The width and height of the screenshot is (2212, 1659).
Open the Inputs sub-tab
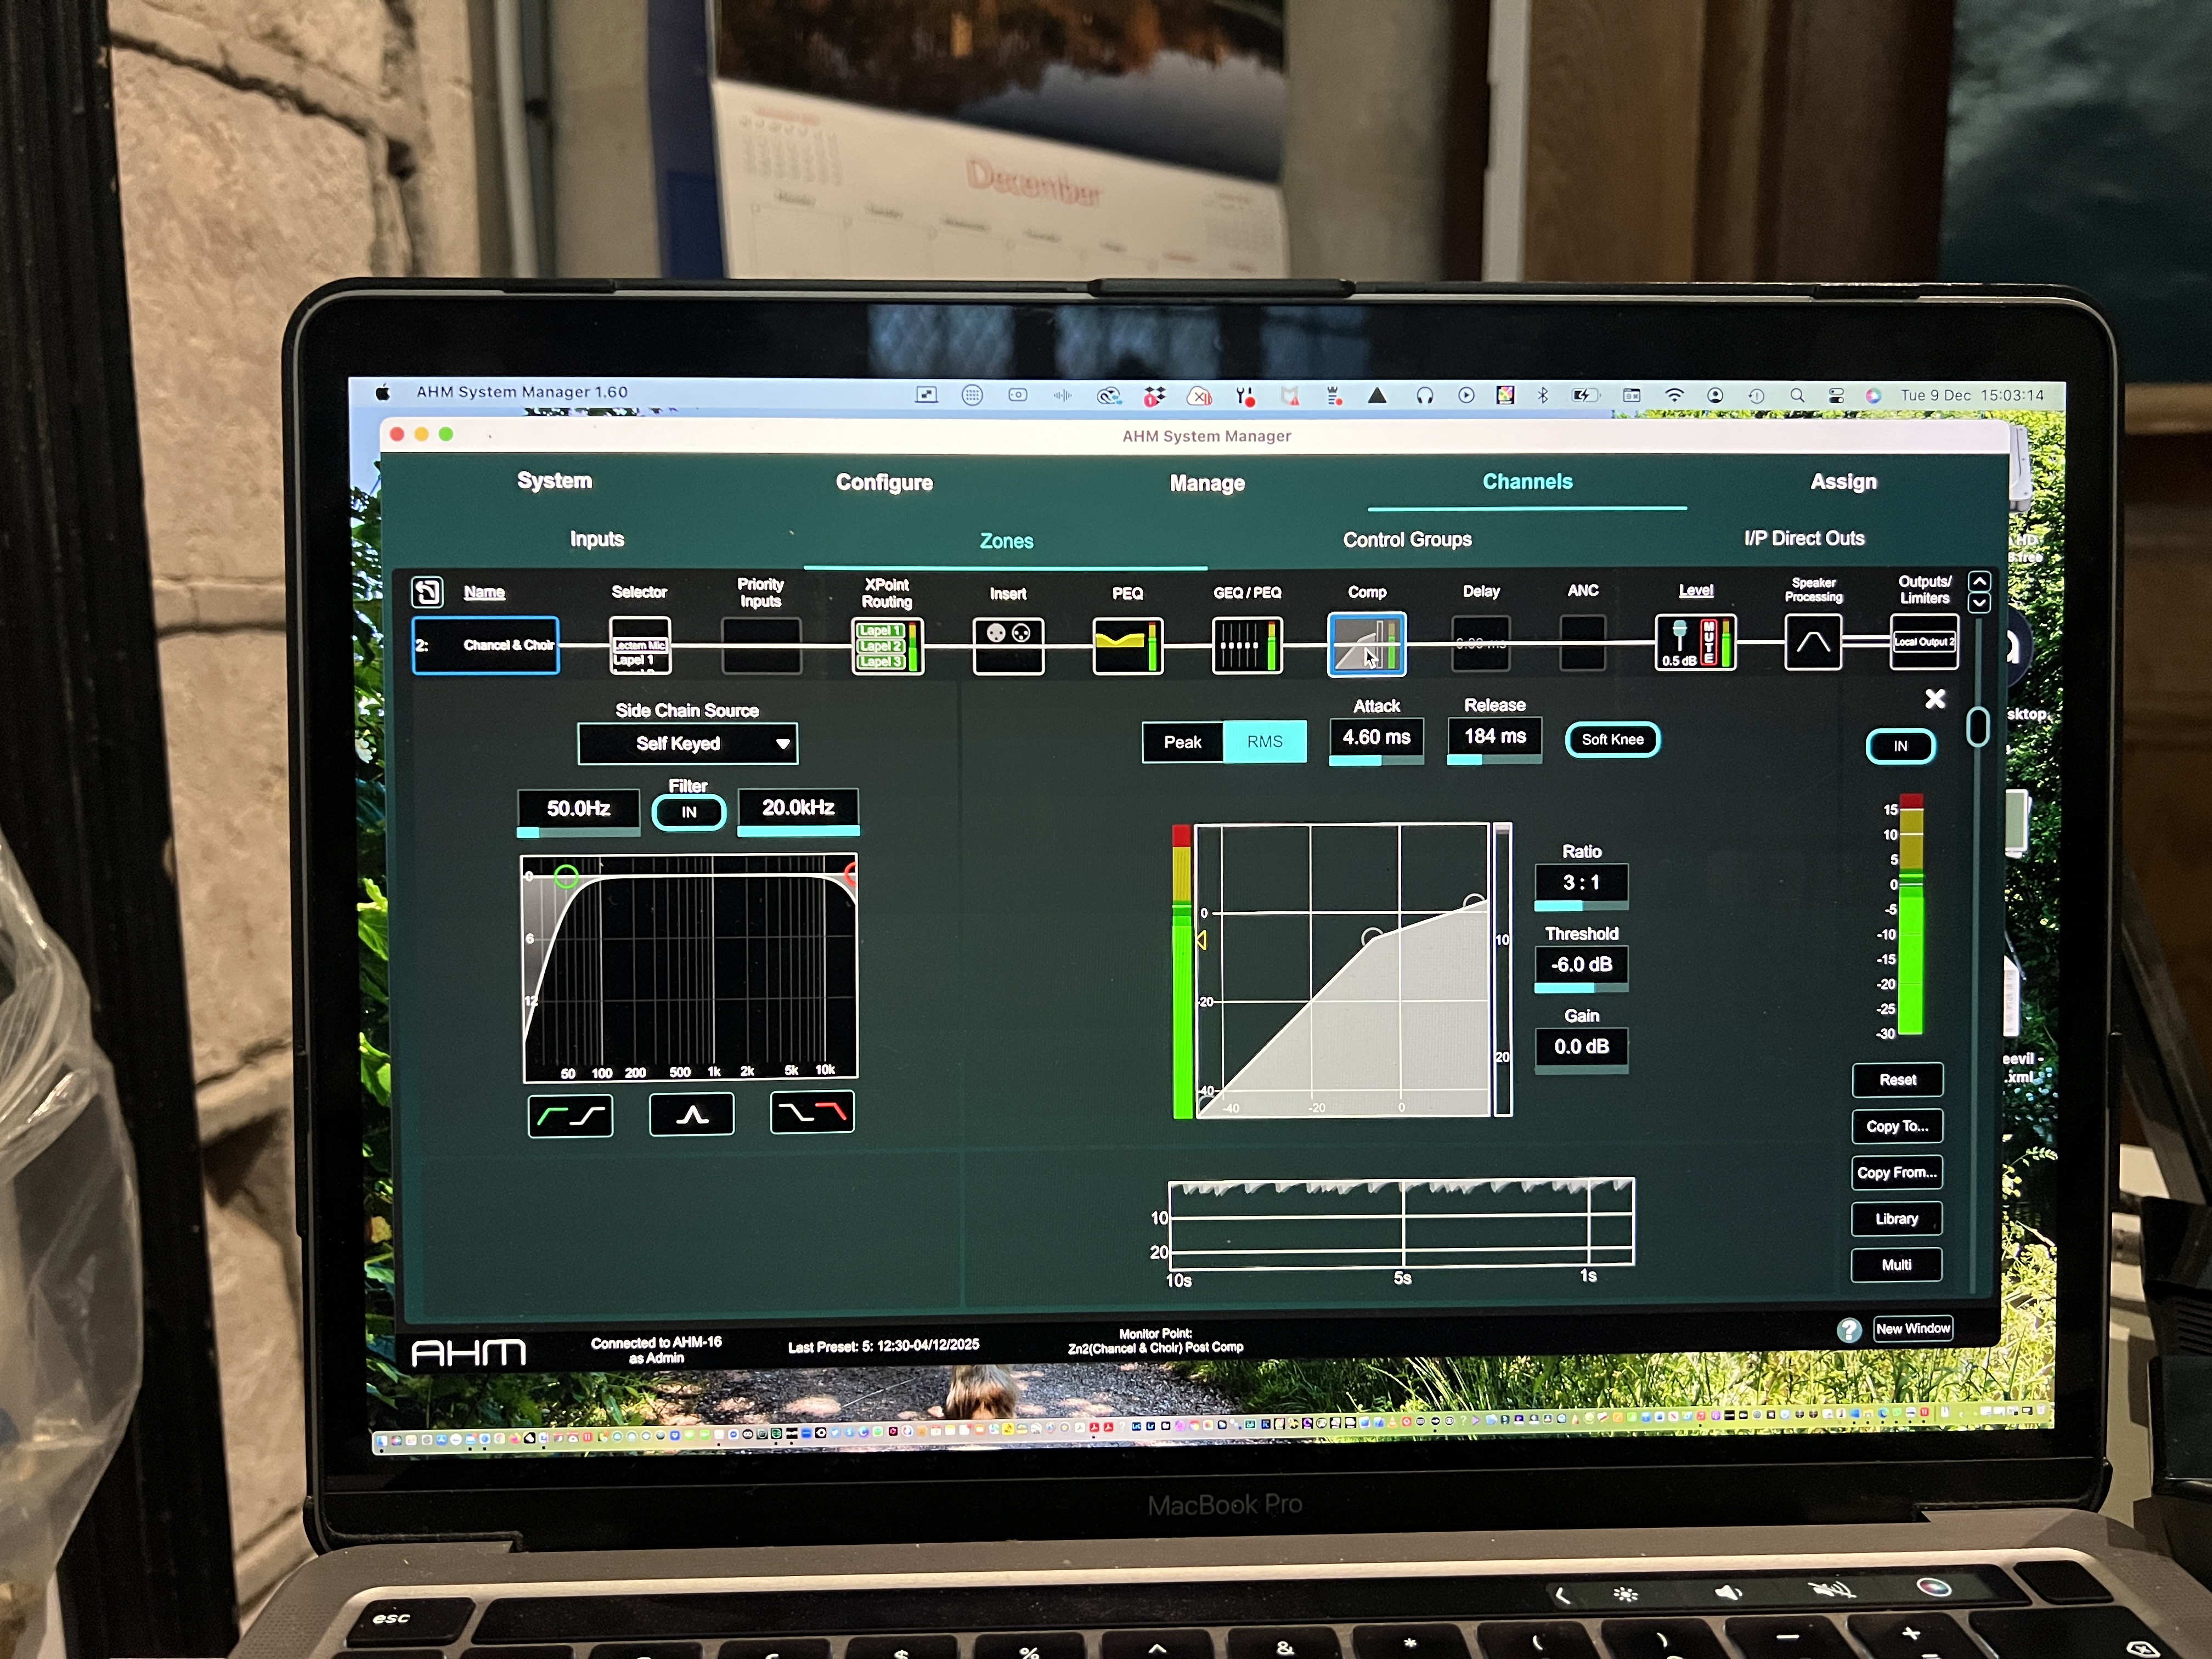tap(597, 539)
